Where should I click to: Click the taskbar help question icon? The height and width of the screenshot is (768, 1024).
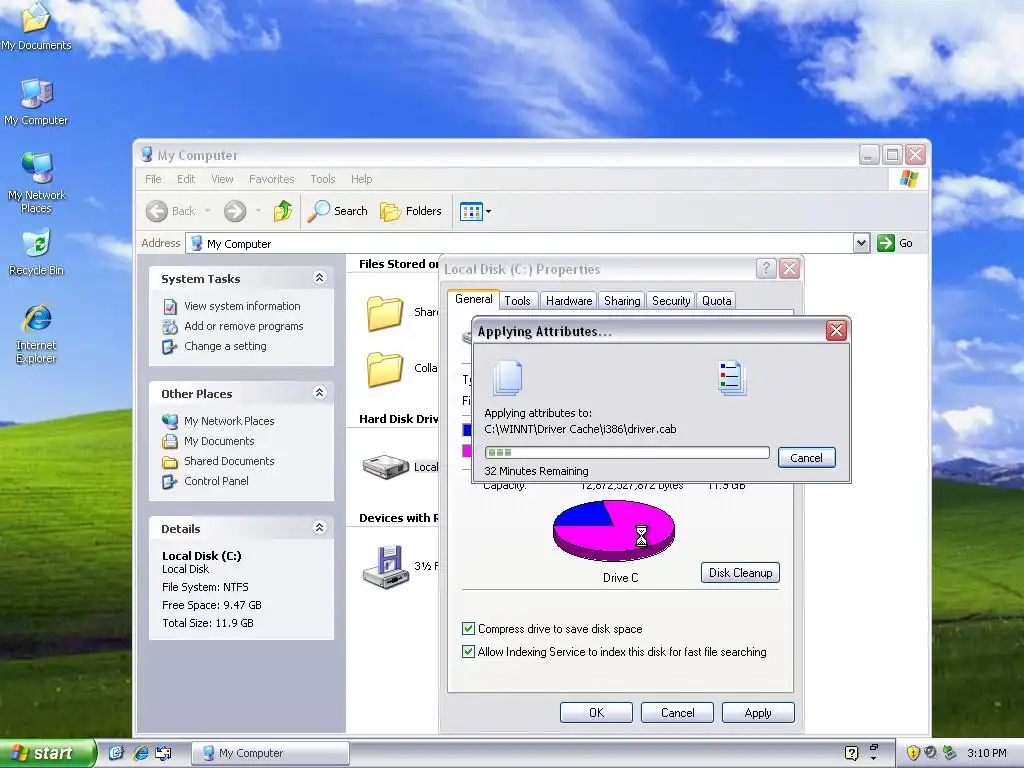[x=852, y=753]
